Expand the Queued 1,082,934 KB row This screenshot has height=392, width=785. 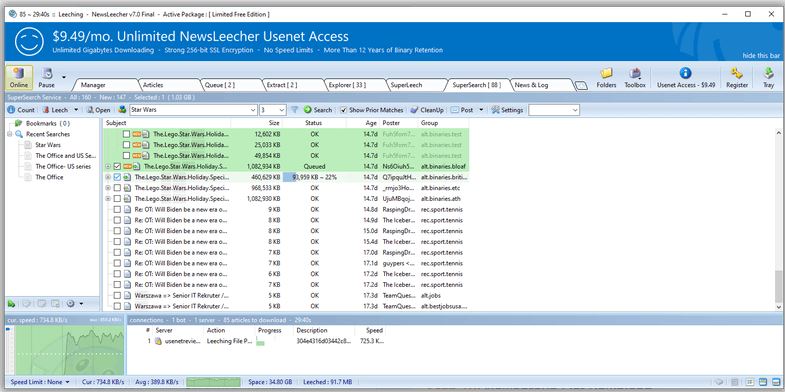point(108,166)
